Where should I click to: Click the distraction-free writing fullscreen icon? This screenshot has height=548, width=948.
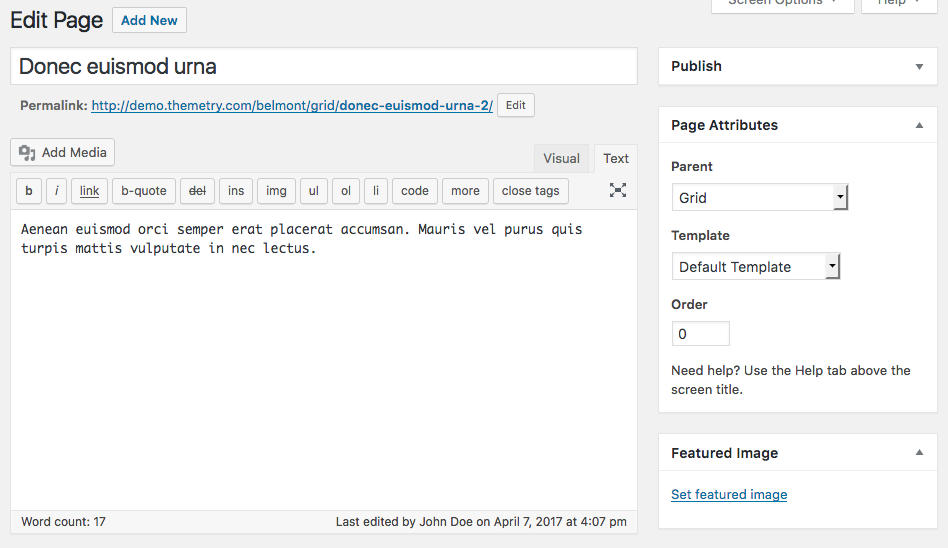(618, 190)
